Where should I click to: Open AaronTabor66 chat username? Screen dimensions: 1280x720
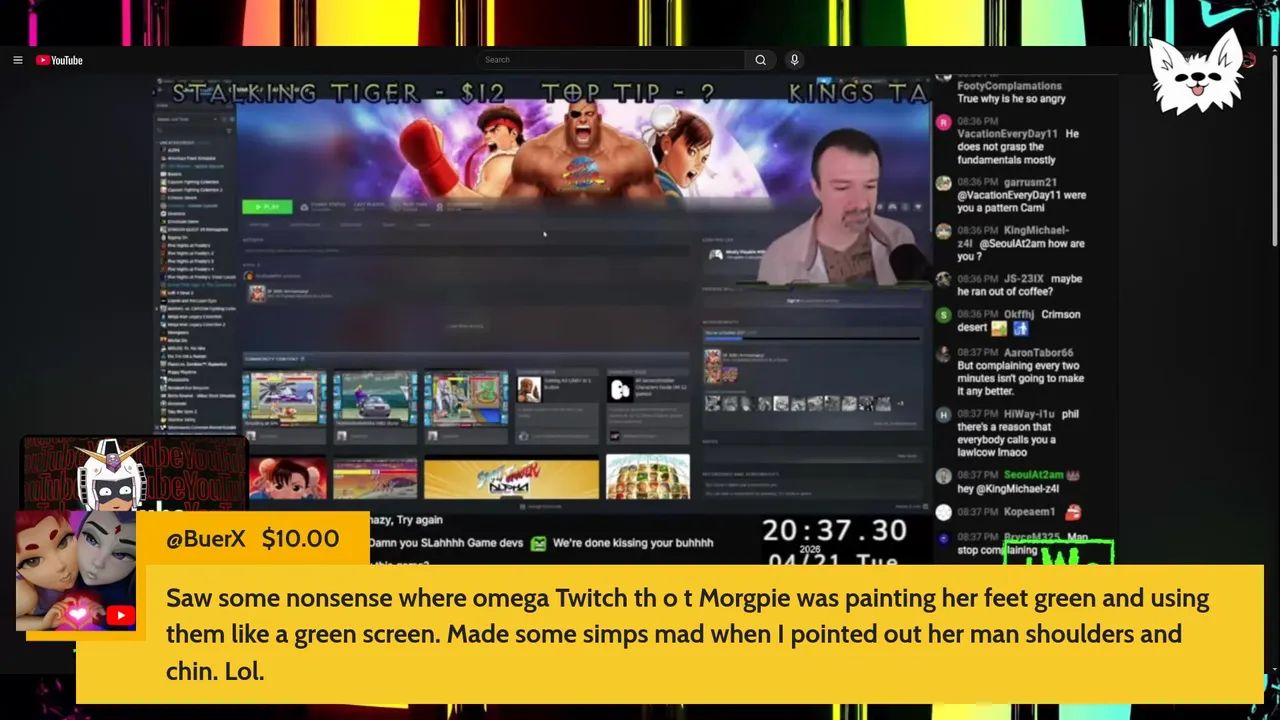click(x=1038, y=353)
